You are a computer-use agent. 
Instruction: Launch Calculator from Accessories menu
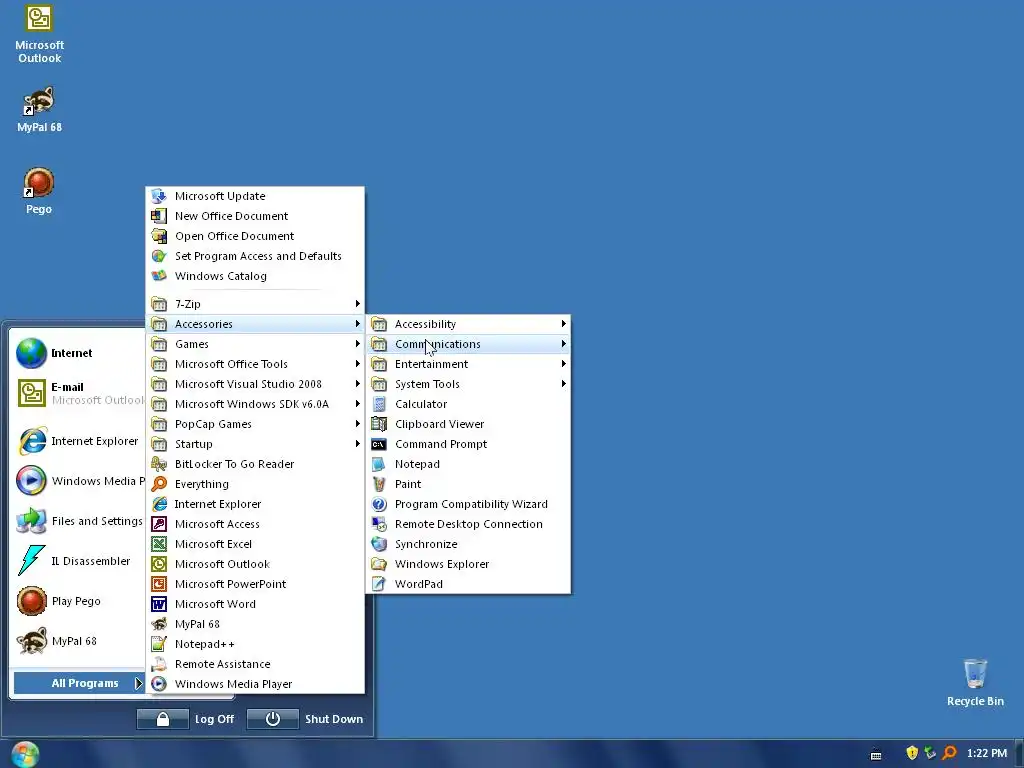468,404
